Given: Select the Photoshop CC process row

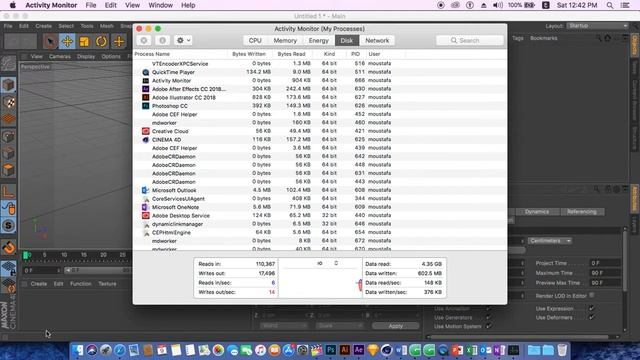Looking at the screenshot, I should (320, 106).
